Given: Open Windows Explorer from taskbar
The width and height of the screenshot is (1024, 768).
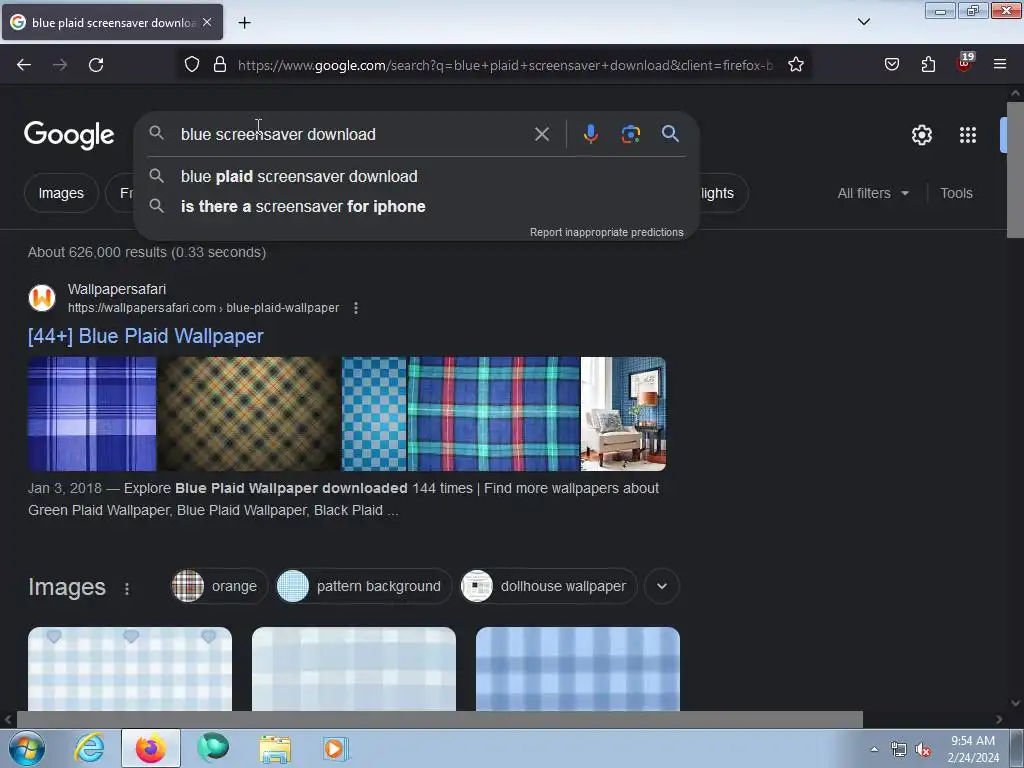Looking at the screenshot, I should click(275, 748).
